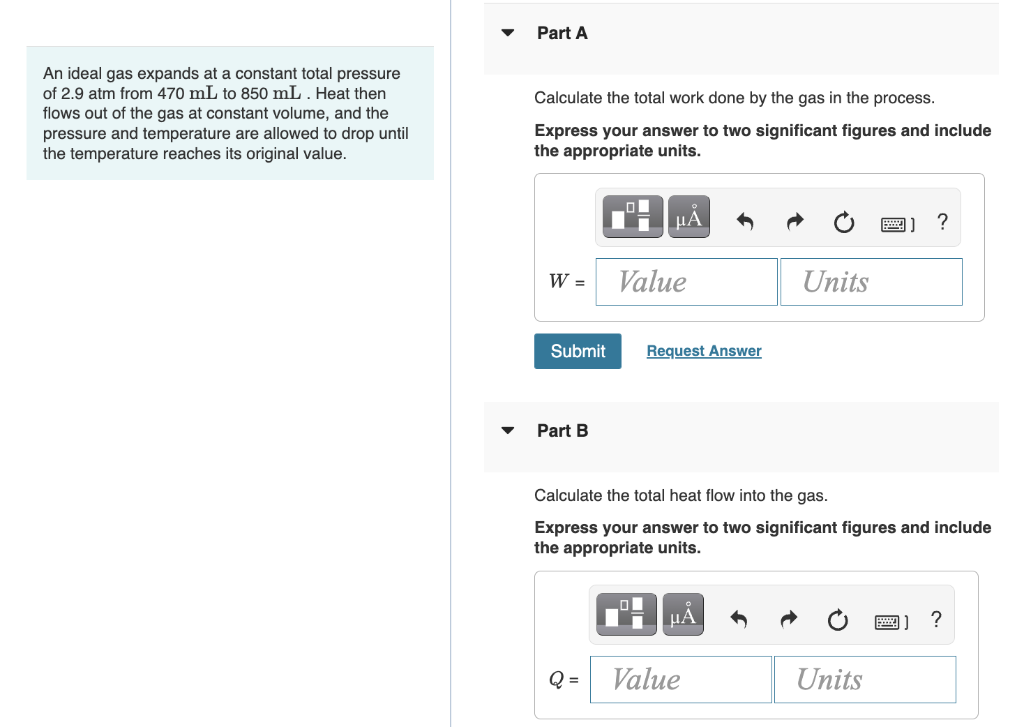Image resolution: width=1024 pixels, height=727 pixels.
Task: Submit the Part A answer
Action: 578,351
